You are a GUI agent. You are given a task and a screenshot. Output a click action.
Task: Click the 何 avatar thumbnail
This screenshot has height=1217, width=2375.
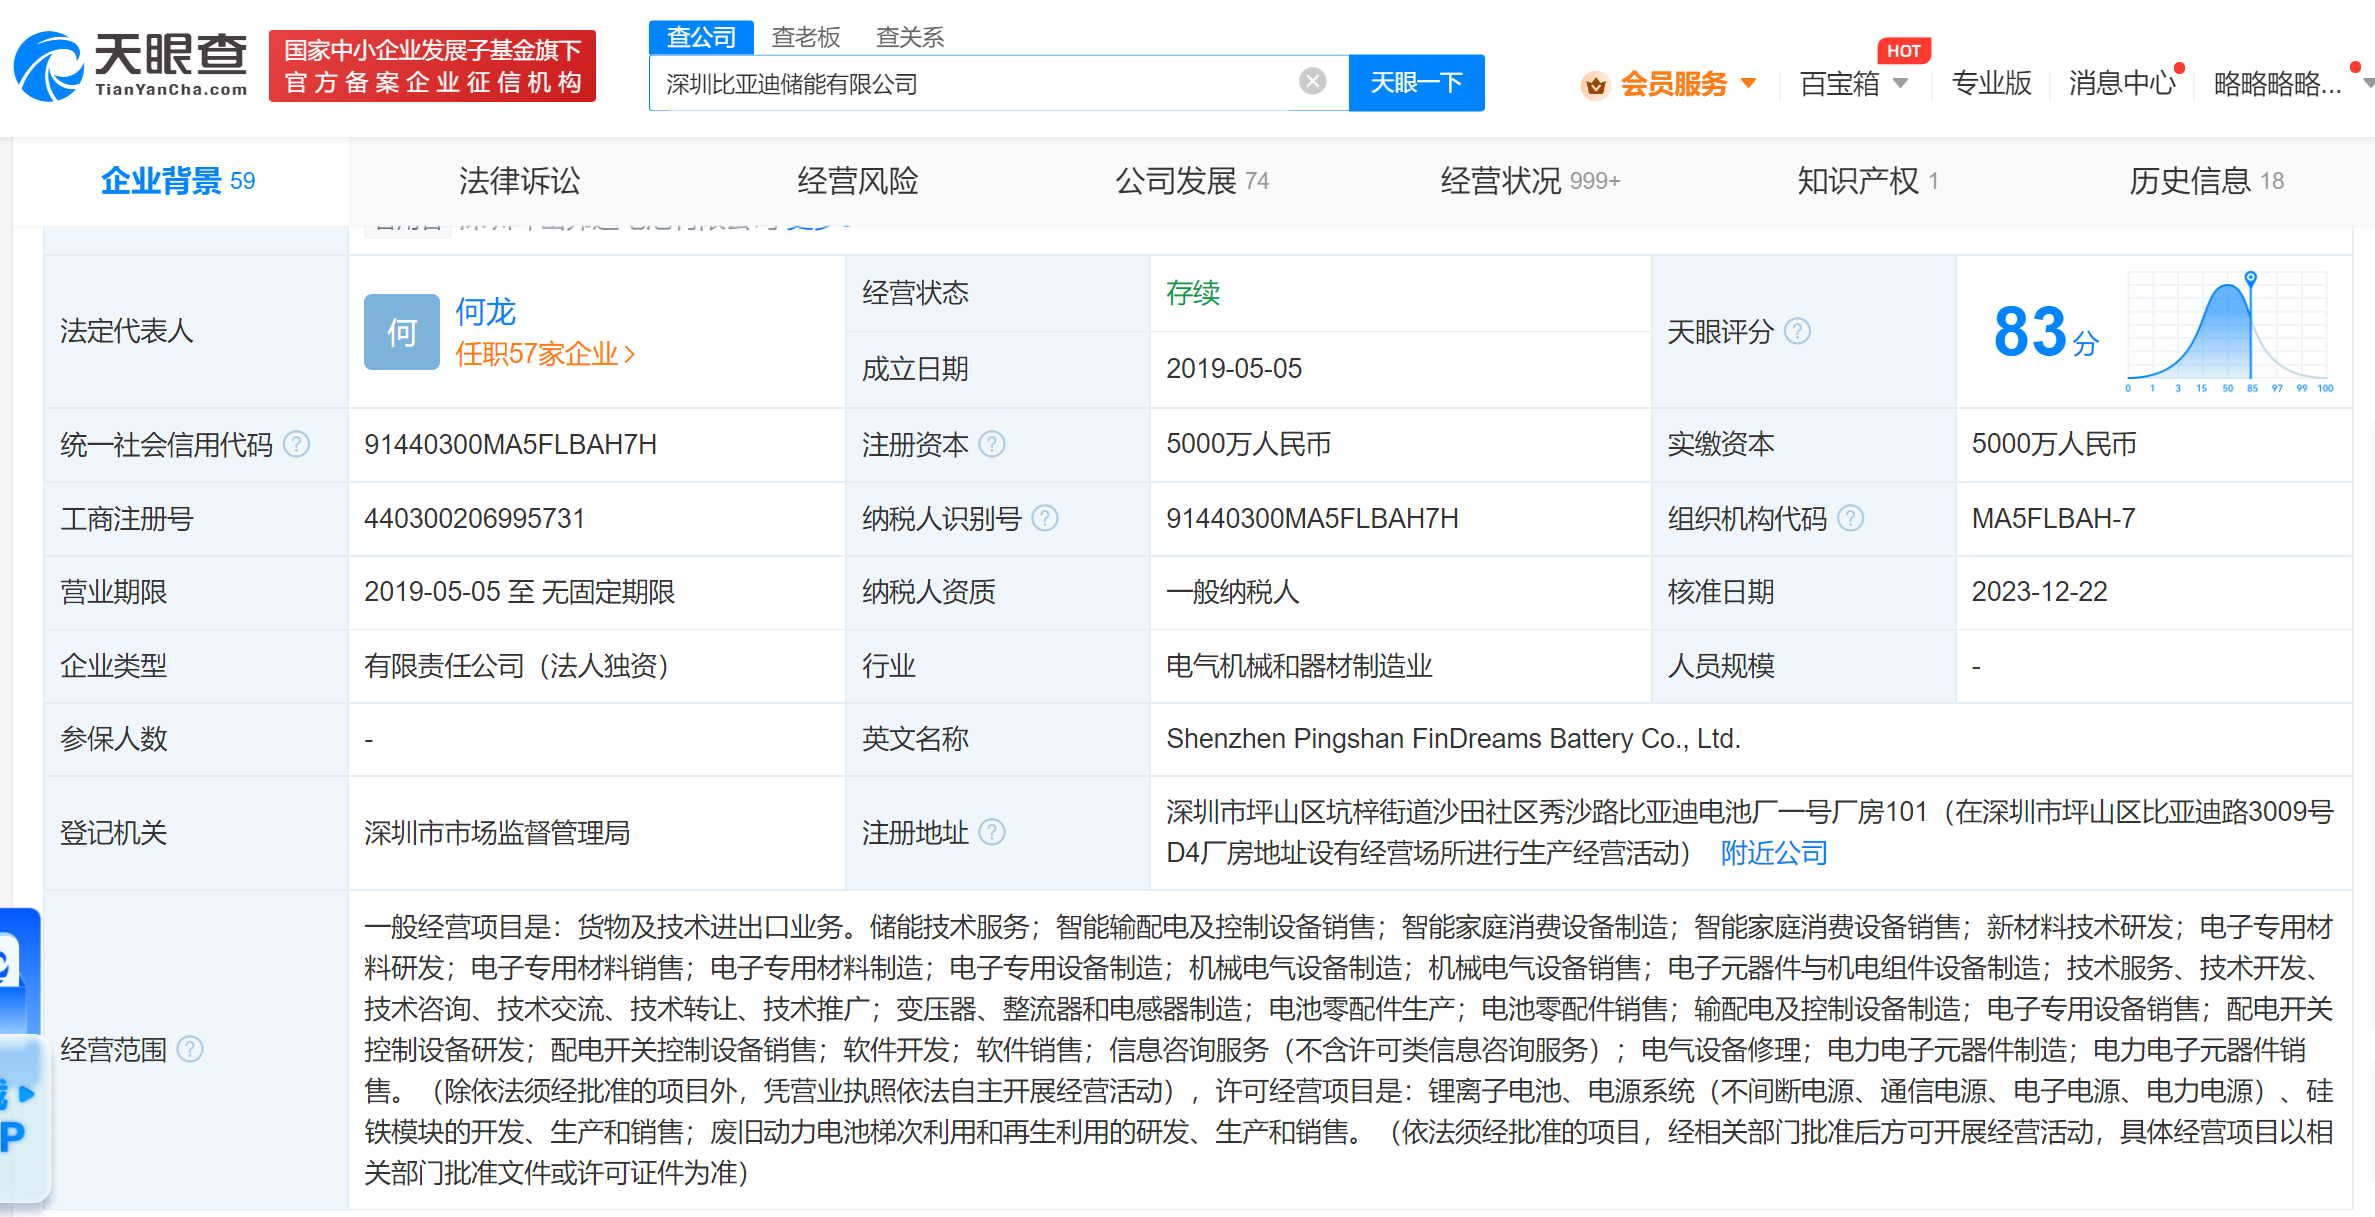point(401,332)
